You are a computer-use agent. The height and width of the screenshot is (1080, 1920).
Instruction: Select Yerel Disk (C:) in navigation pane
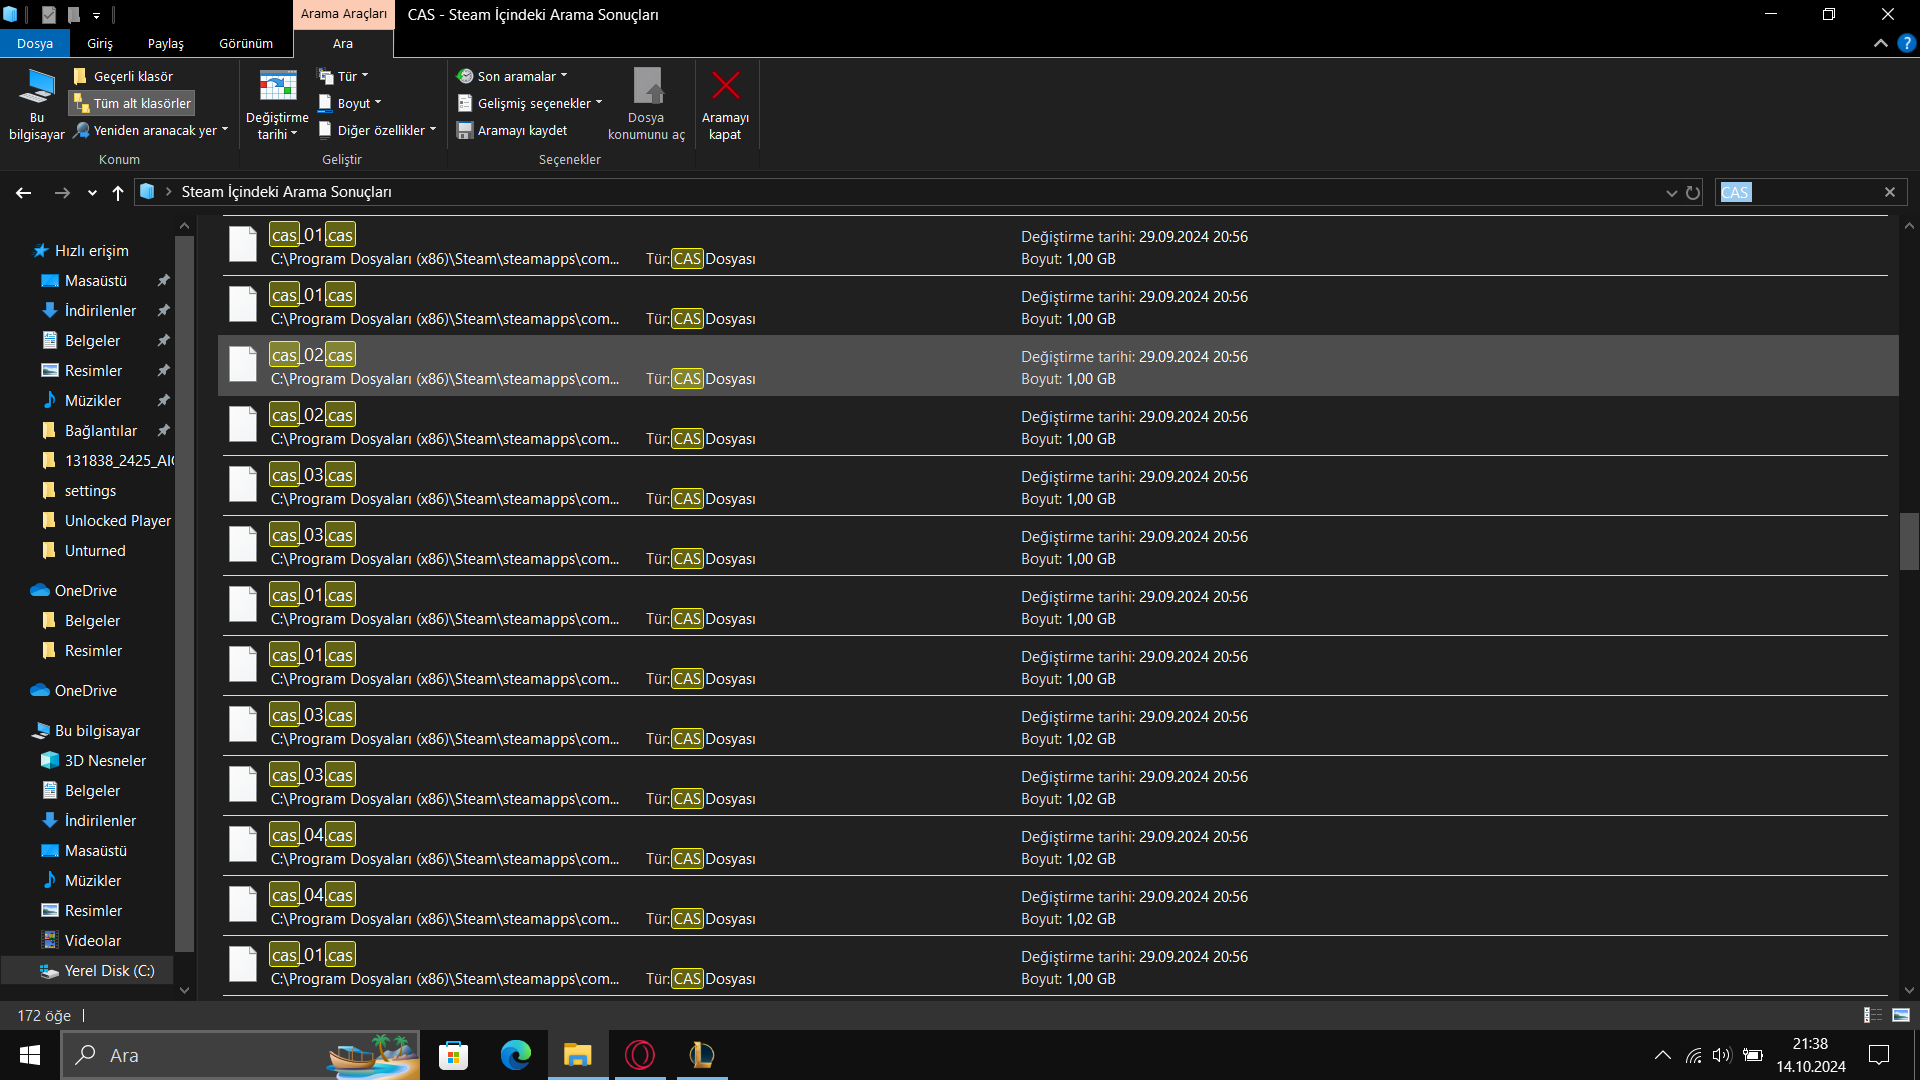108,971
